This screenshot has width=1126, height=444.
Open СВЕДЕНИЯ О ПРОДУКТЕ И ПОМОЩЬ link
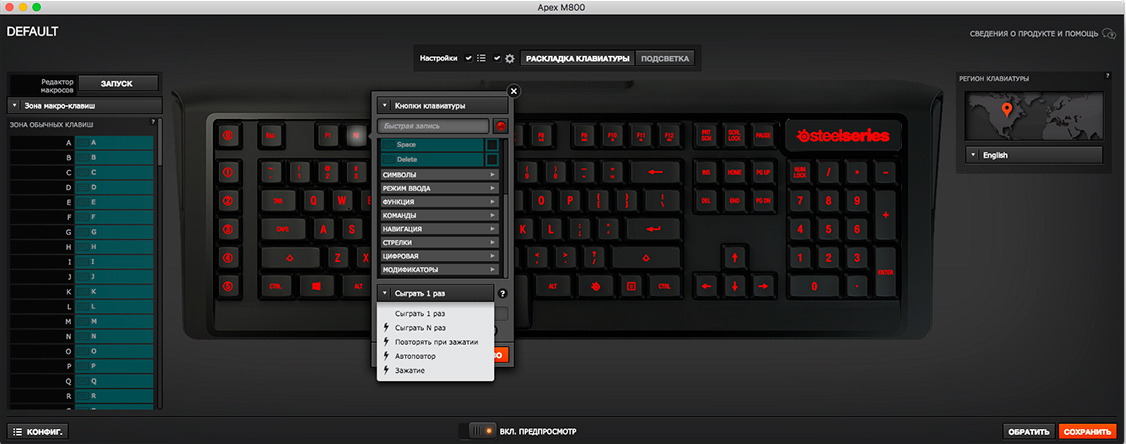(1034, 34)
